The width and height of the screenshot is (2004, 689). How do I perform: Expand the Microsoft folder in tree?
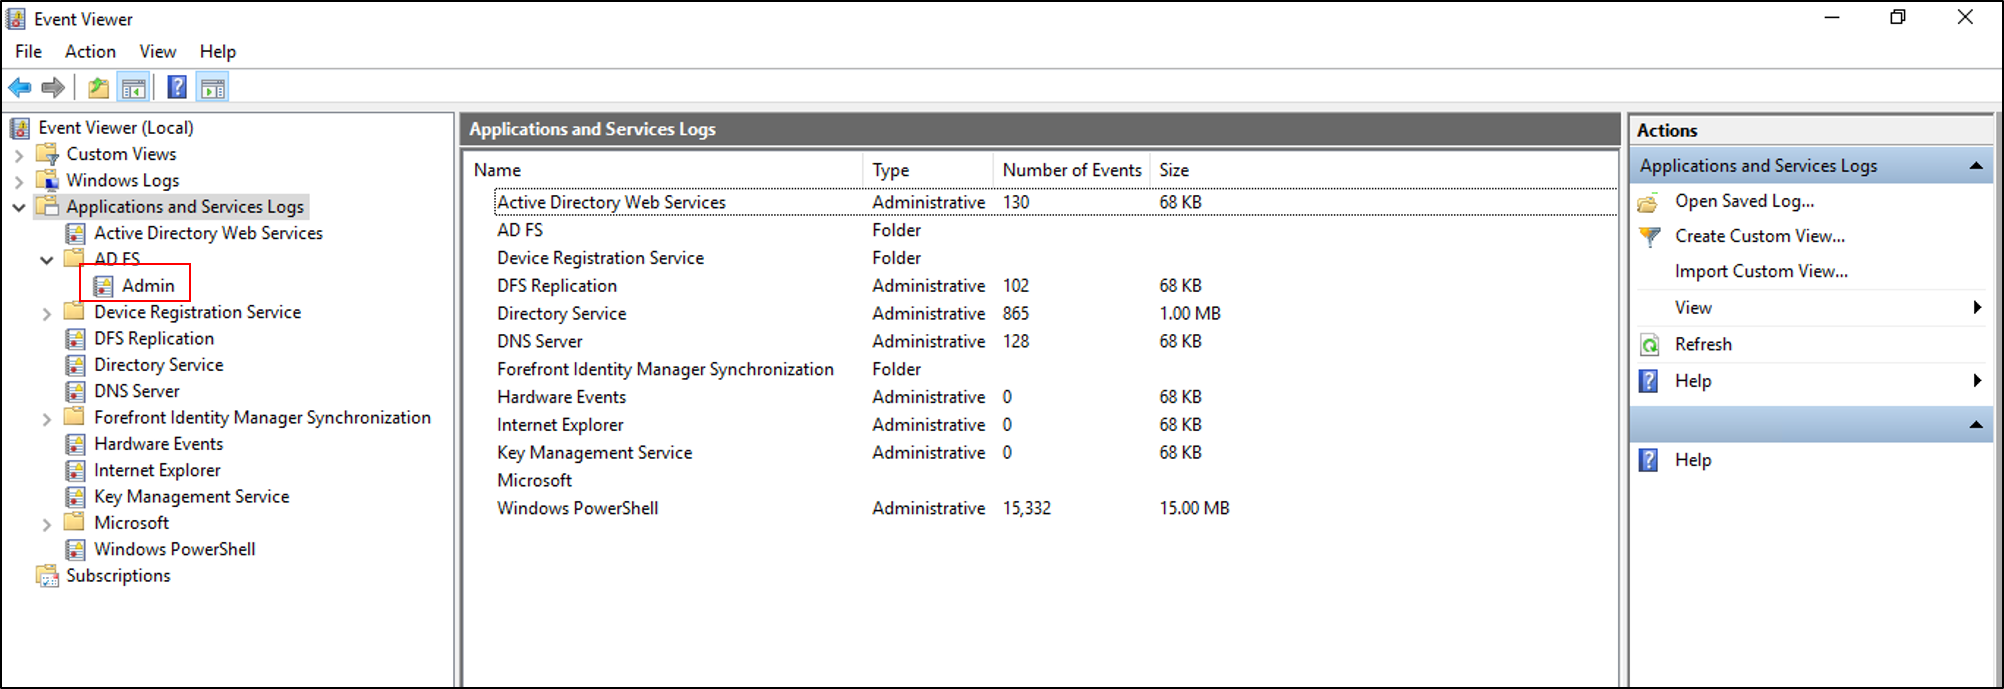click(46, 524)
